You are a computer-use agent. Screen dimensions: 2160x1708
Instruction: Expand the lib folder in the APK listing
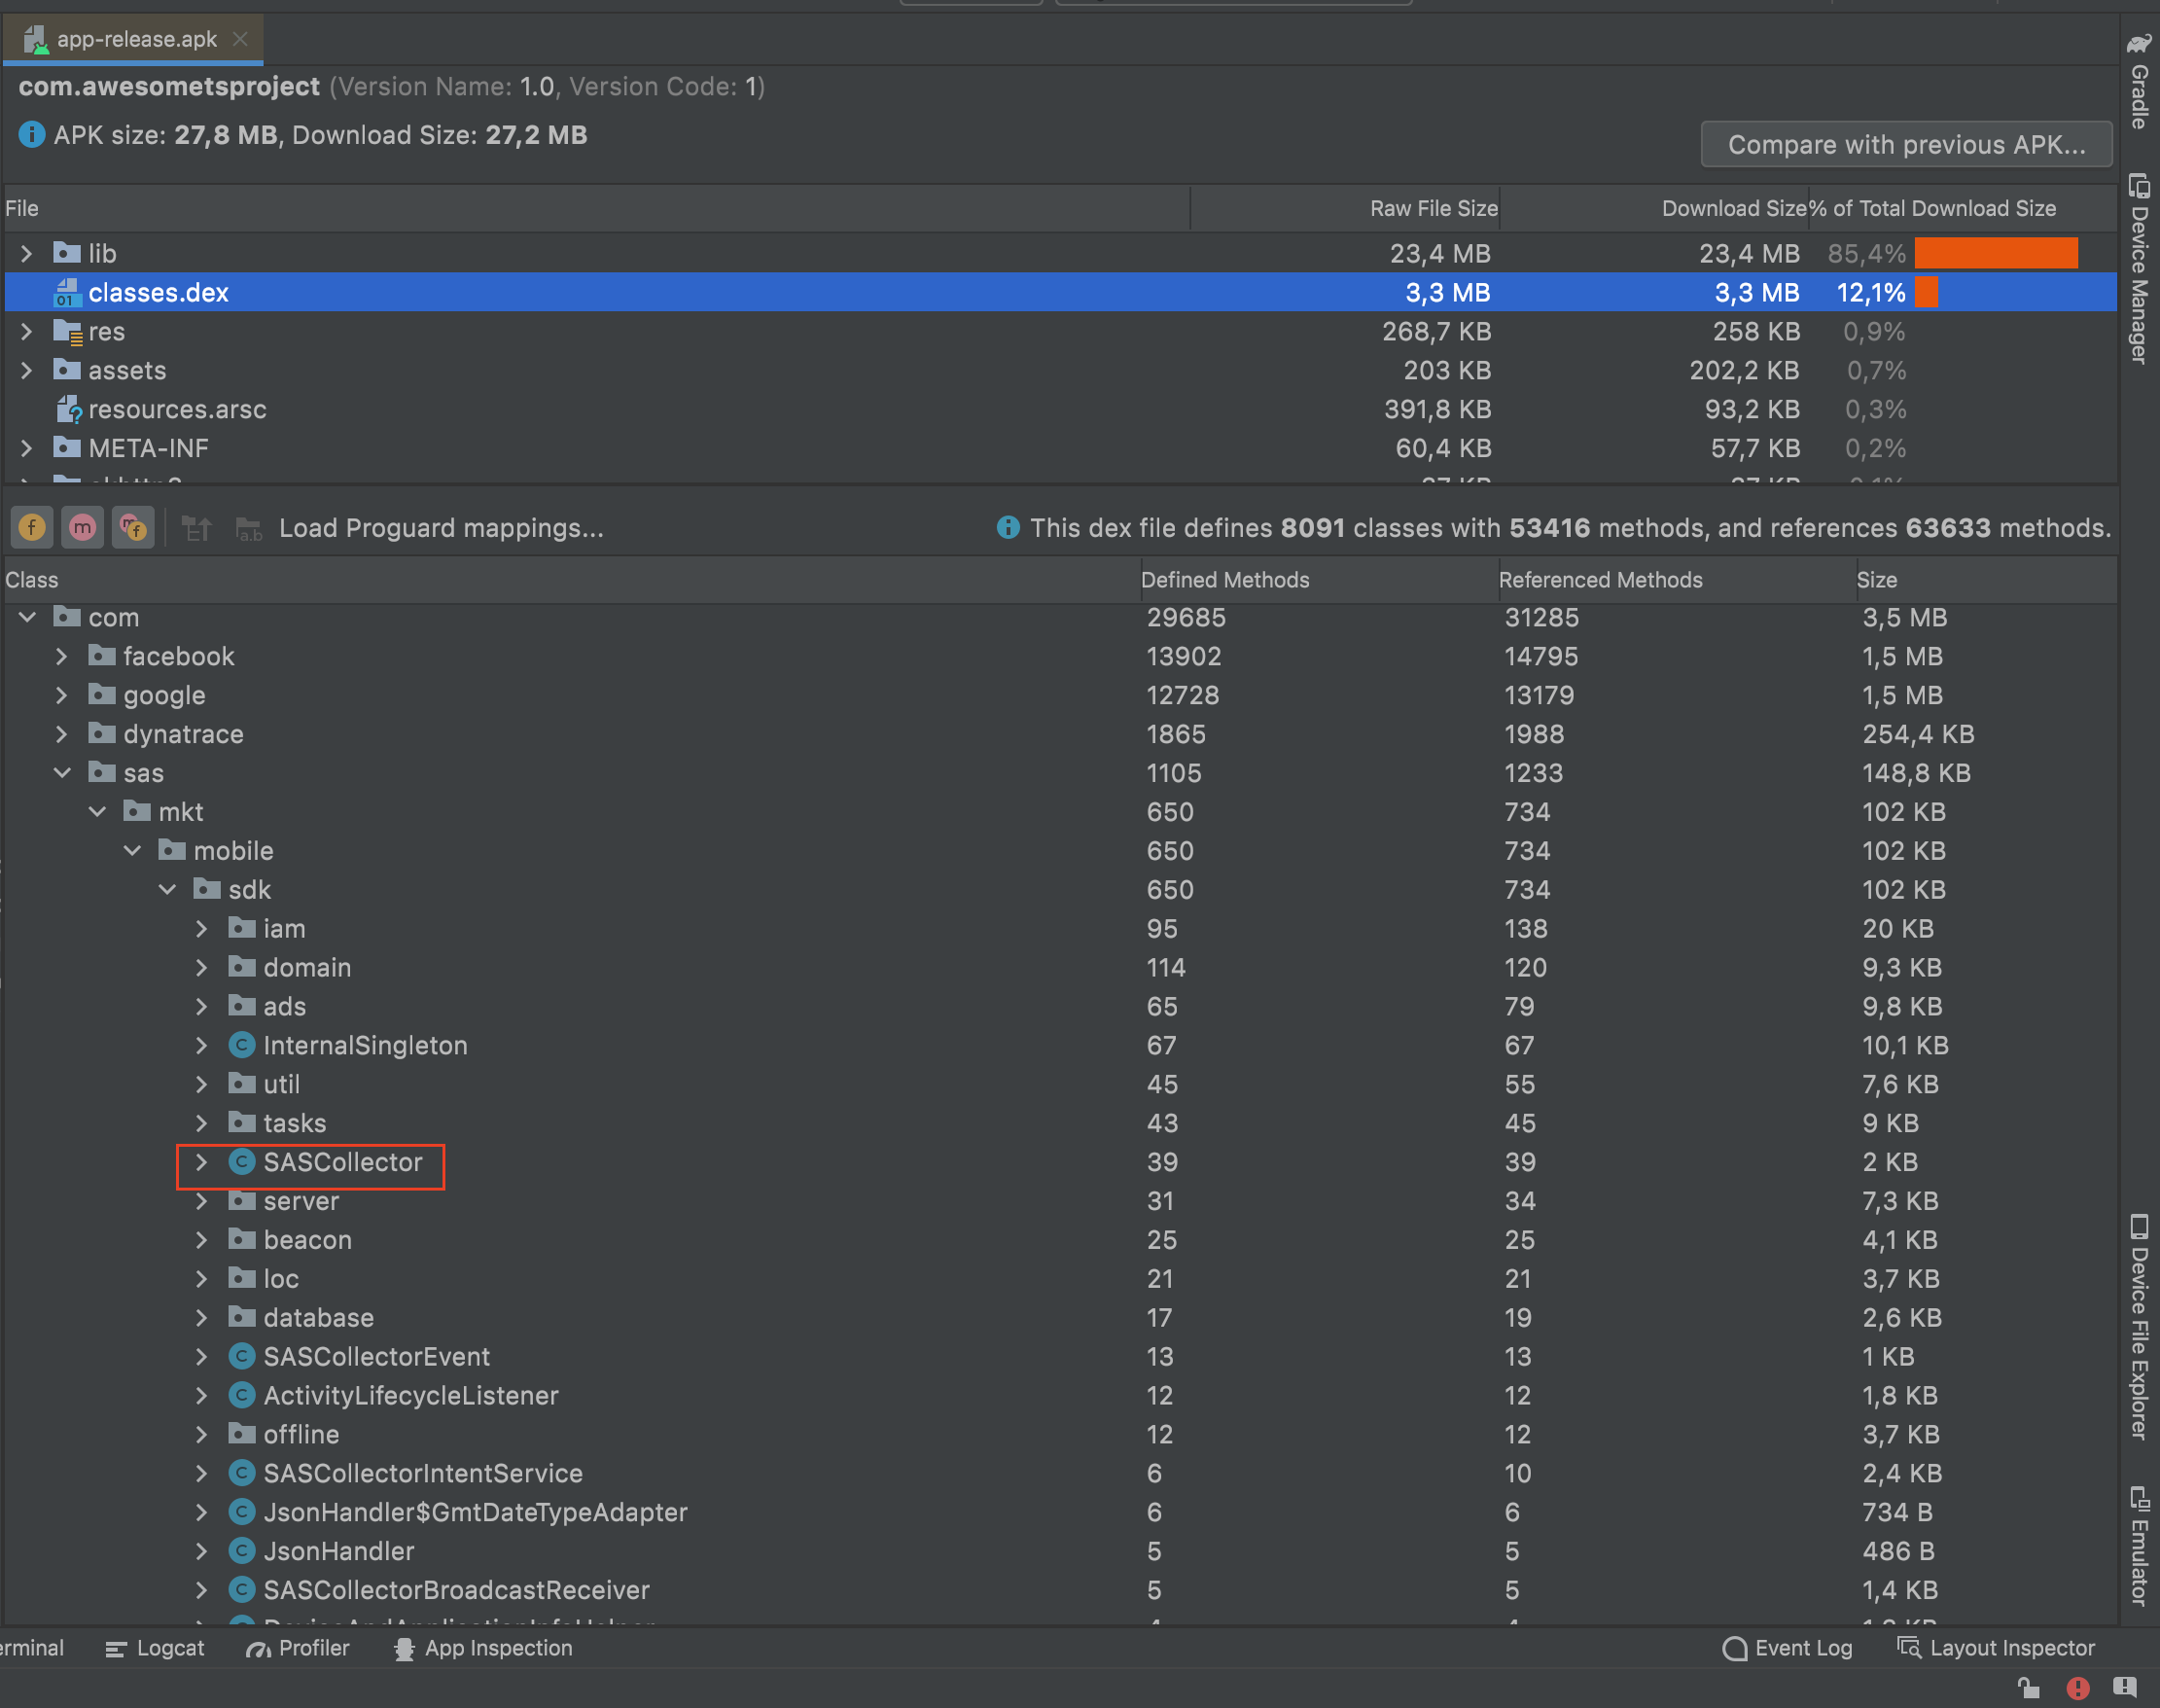click(27, 253)
